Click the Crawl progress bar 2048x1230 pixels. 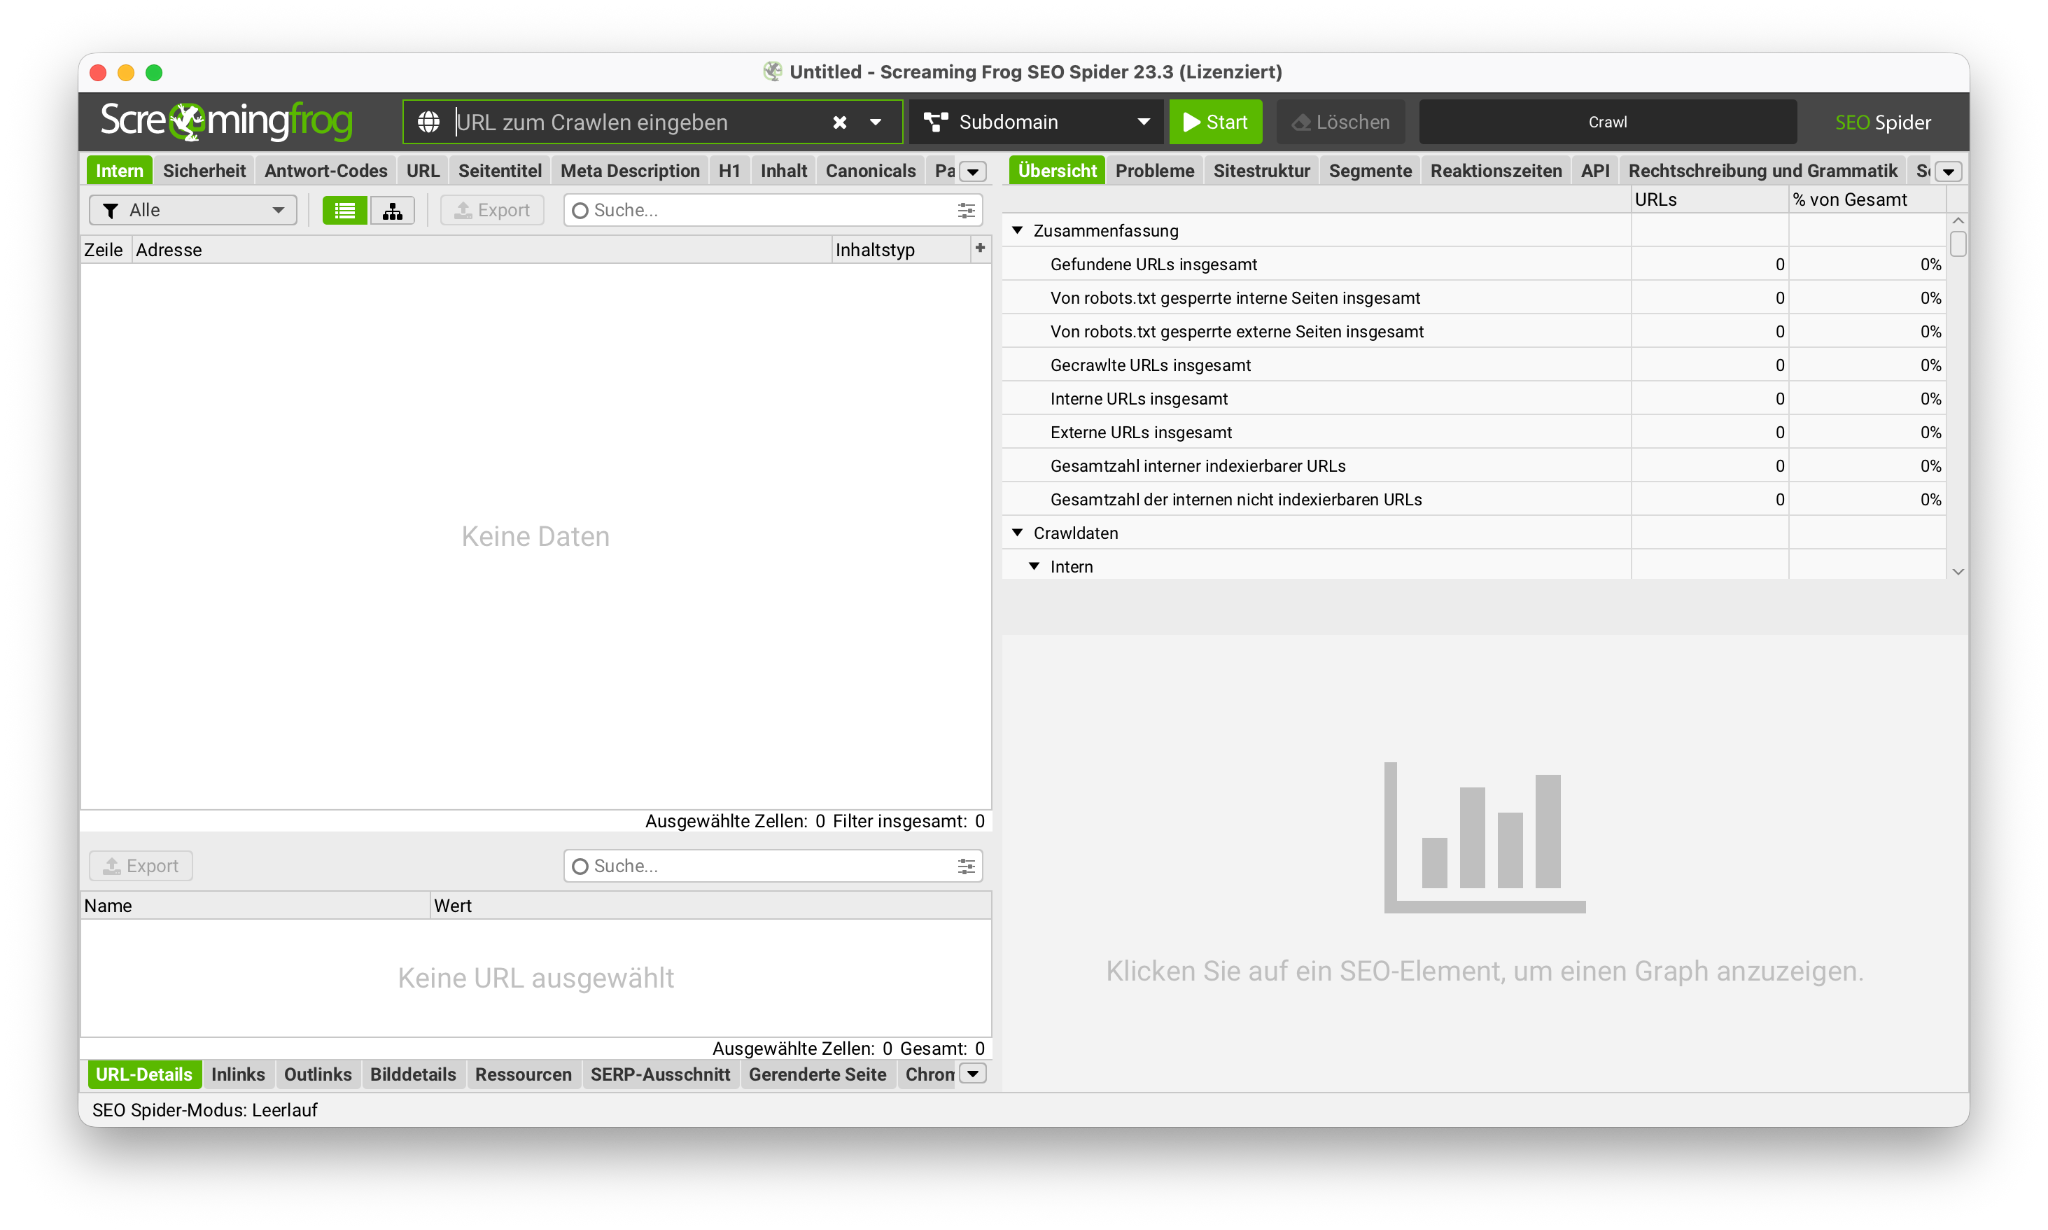[1607, 122]
